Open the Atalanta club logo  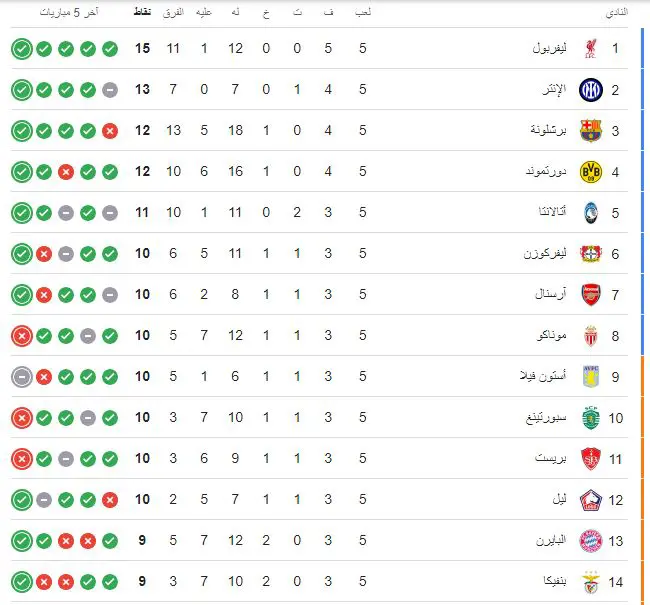(x=591, y=213)
